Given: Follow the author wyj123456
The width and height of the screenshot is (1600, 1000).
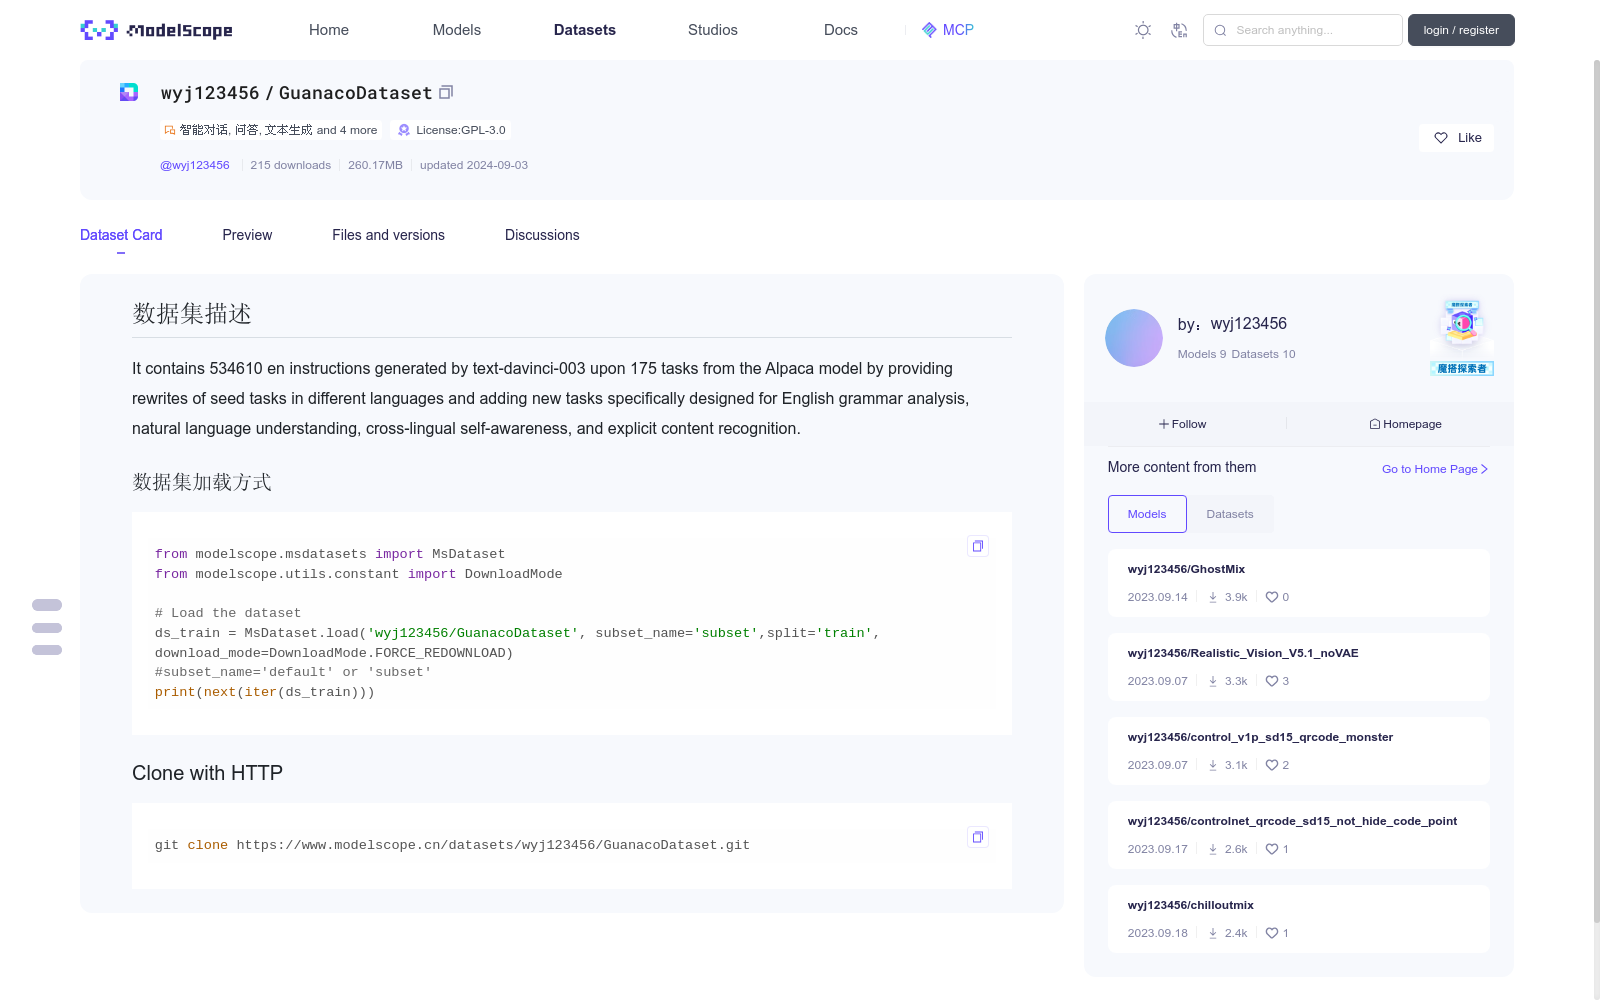Looking at the screenshot, I should [x=1183, y=424].
